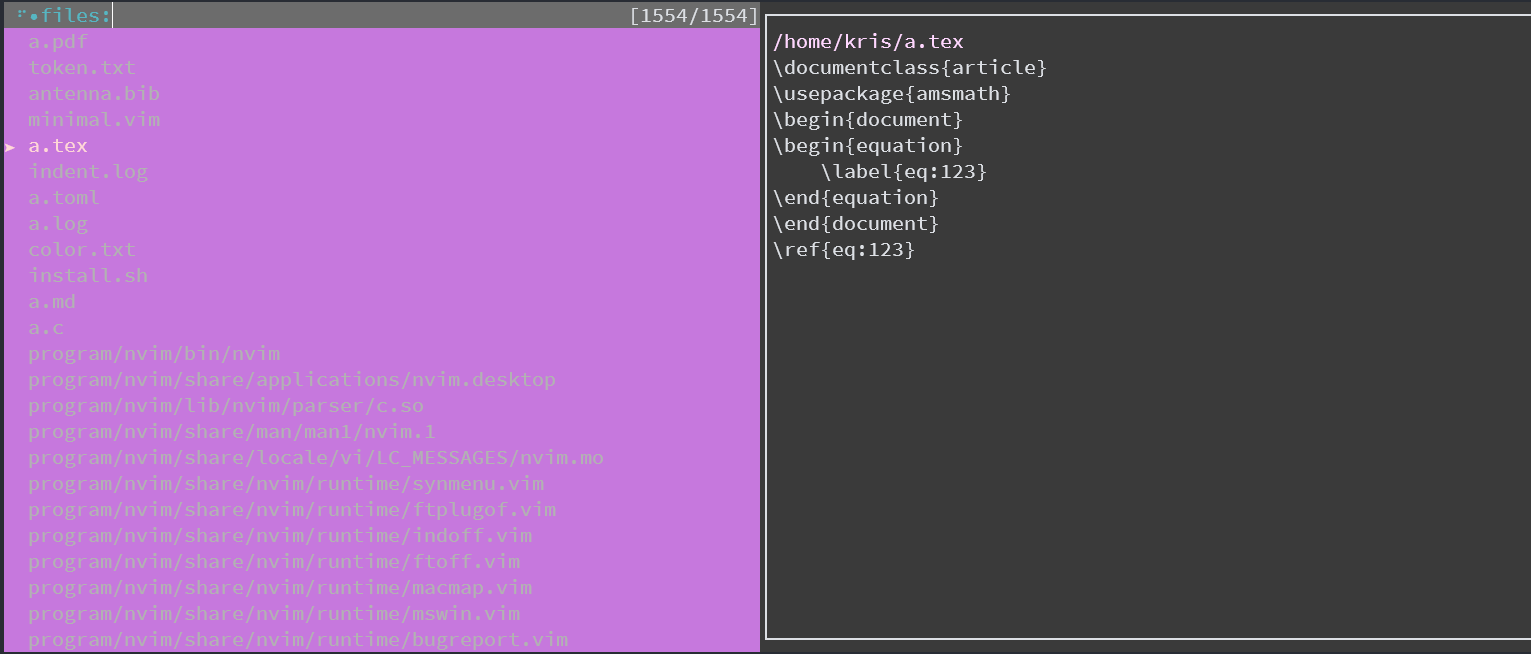Screen dimensions: 1531x654
Task: Click the 1554/1554 match counter
Action: (708, 14)
